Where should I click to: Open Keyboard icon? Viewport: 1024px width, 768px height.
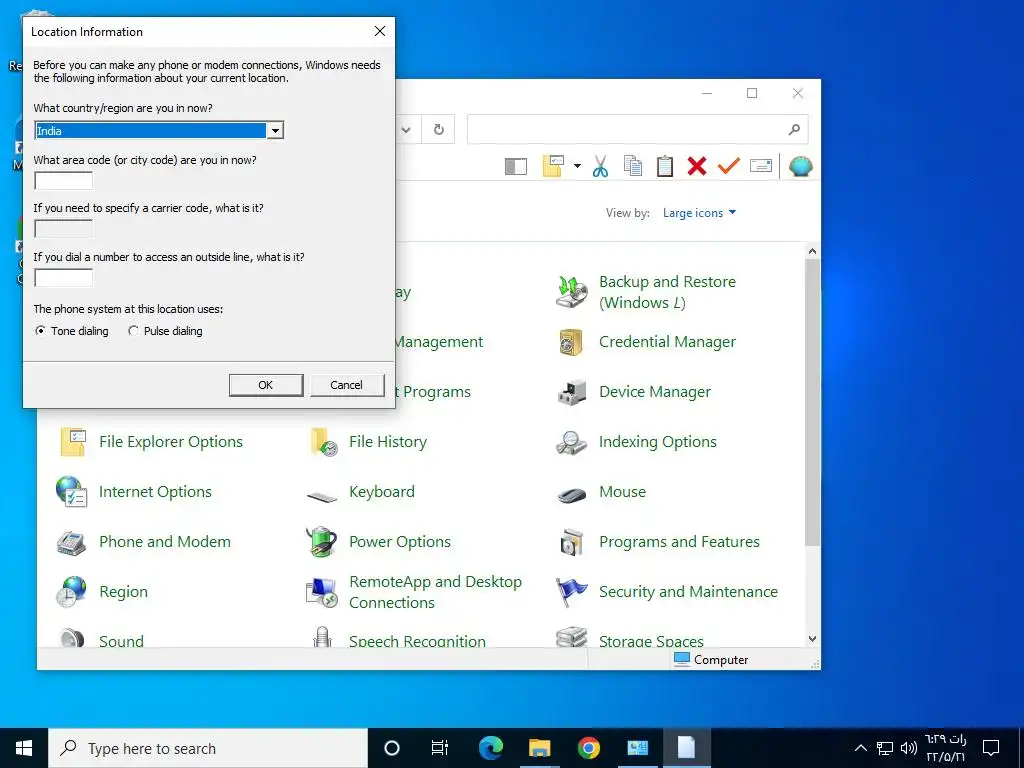coord(322,496)
